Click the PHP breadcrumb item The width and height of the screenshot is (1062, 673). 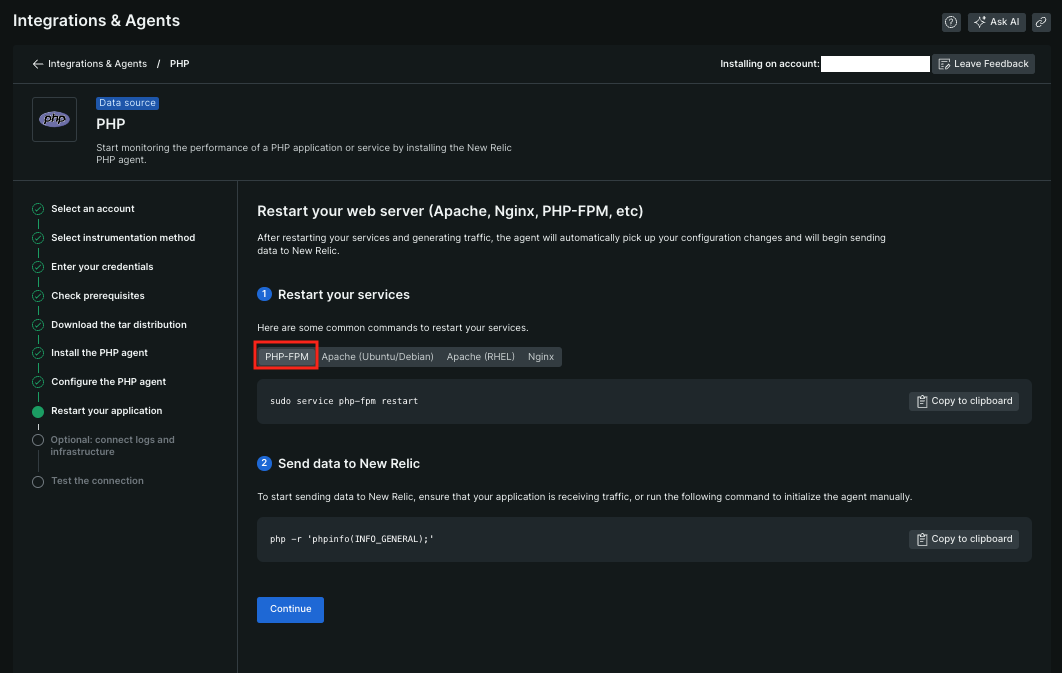point(179,64)
